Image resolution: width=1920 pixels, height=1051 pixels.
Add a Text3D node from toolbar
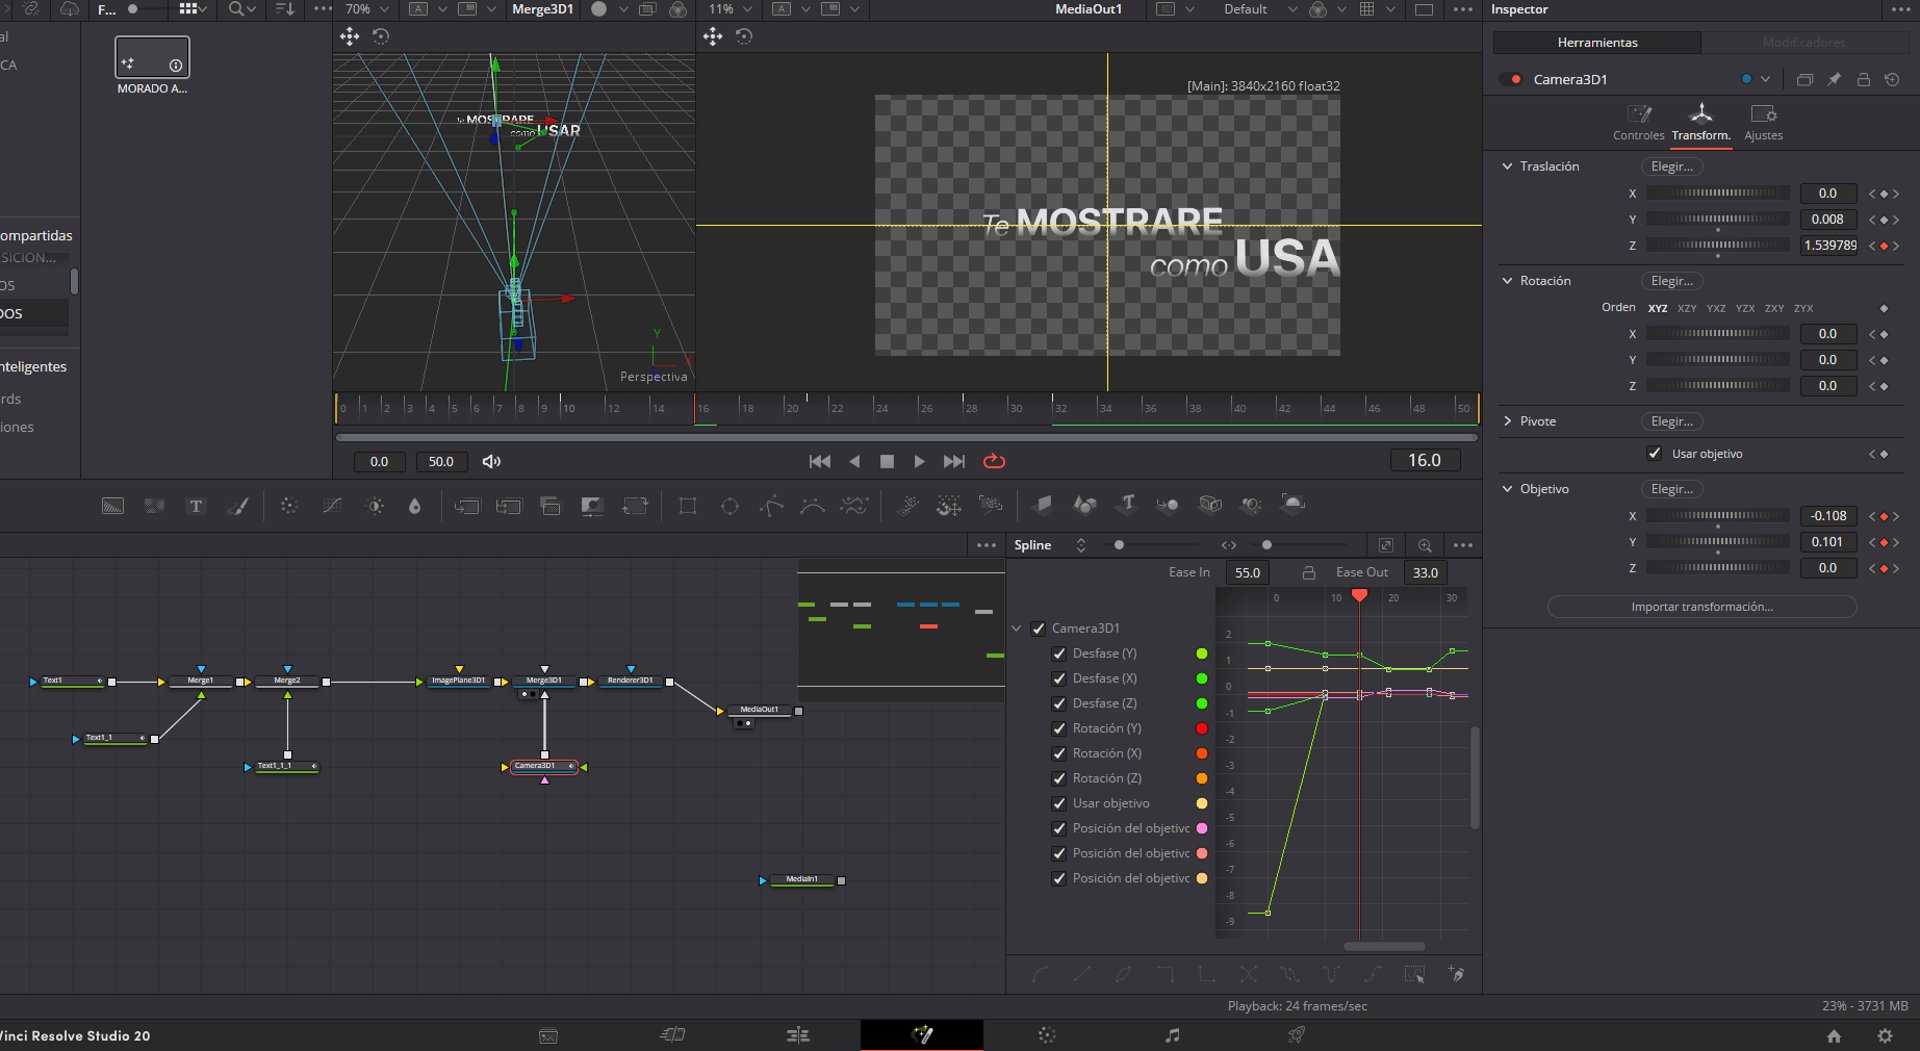tap(1127, 504)
